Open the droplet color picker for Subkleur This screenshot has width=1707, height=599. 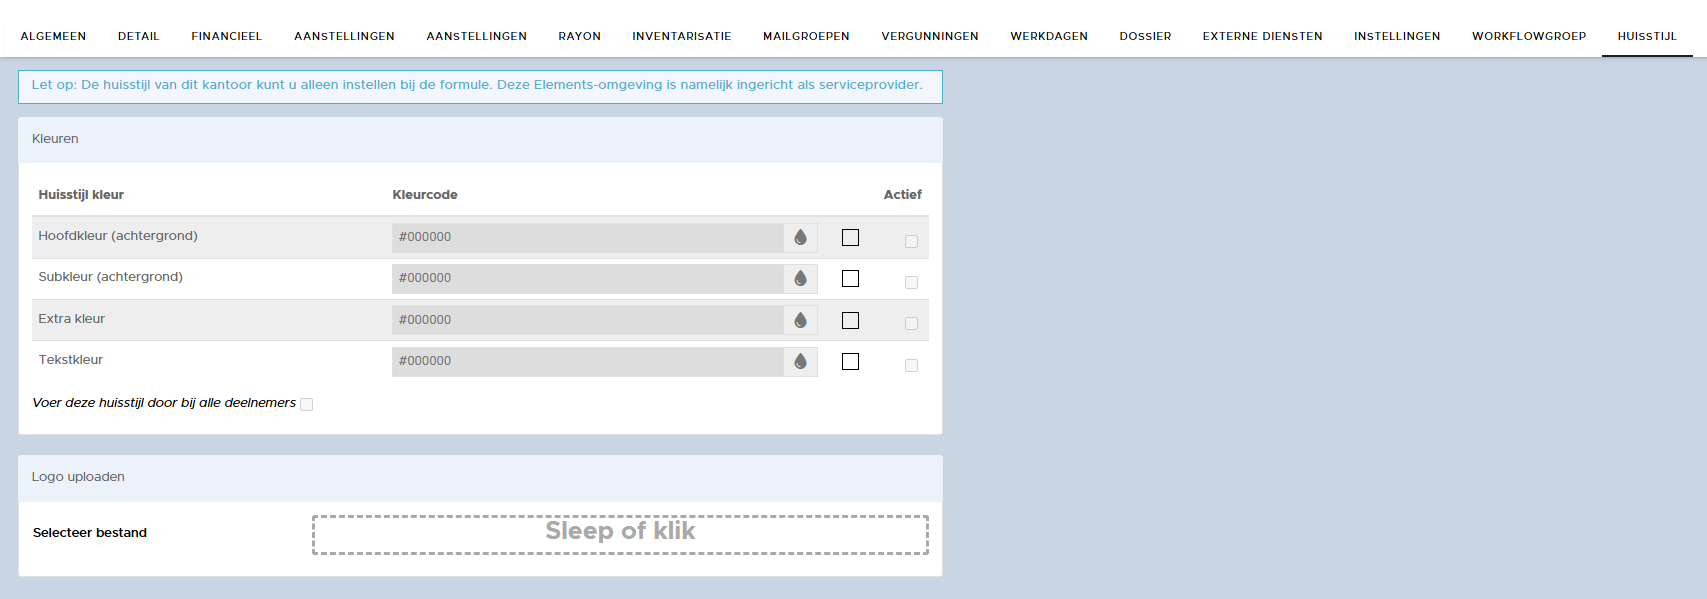click(800, 279)
